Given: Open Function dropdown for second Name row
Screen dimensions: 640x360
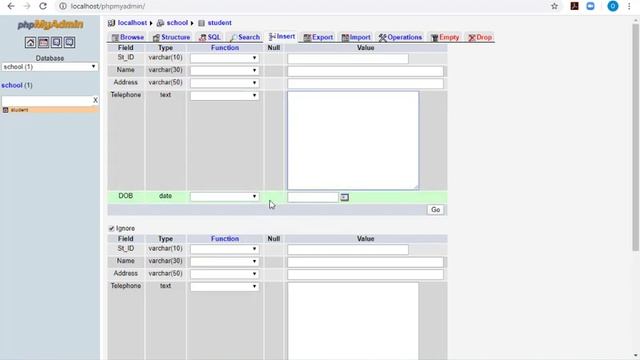Looking at the screenshot, I should (224, 261).
